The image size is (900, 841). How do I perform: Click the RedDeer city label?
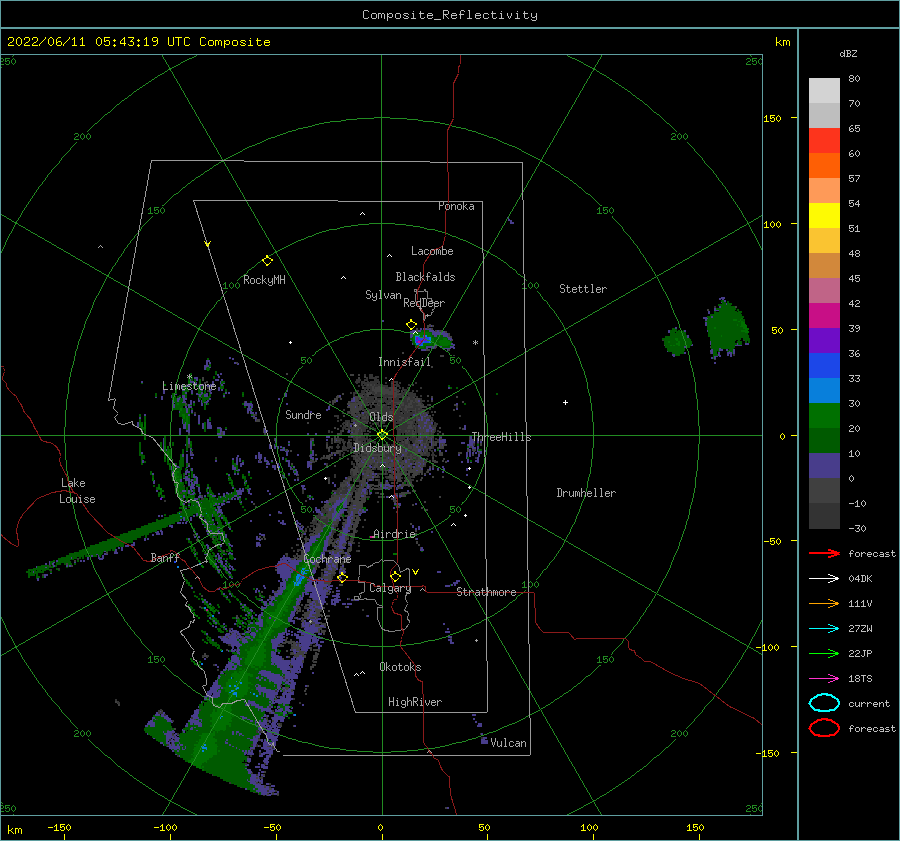pos(424,303)
